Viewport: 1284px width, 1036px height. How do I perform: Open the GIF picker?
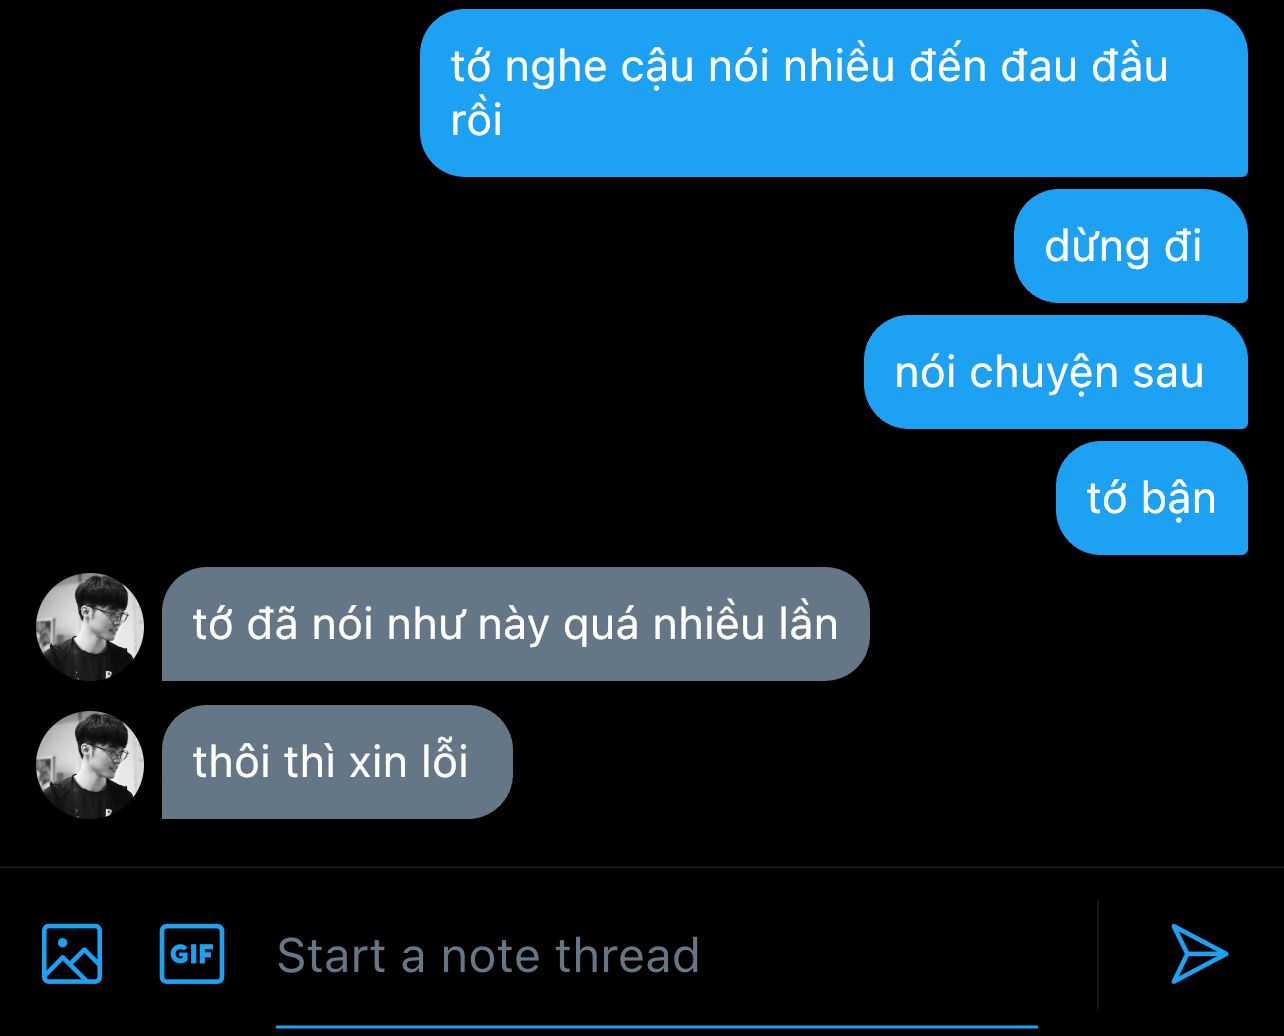click(x=192, y=954)
